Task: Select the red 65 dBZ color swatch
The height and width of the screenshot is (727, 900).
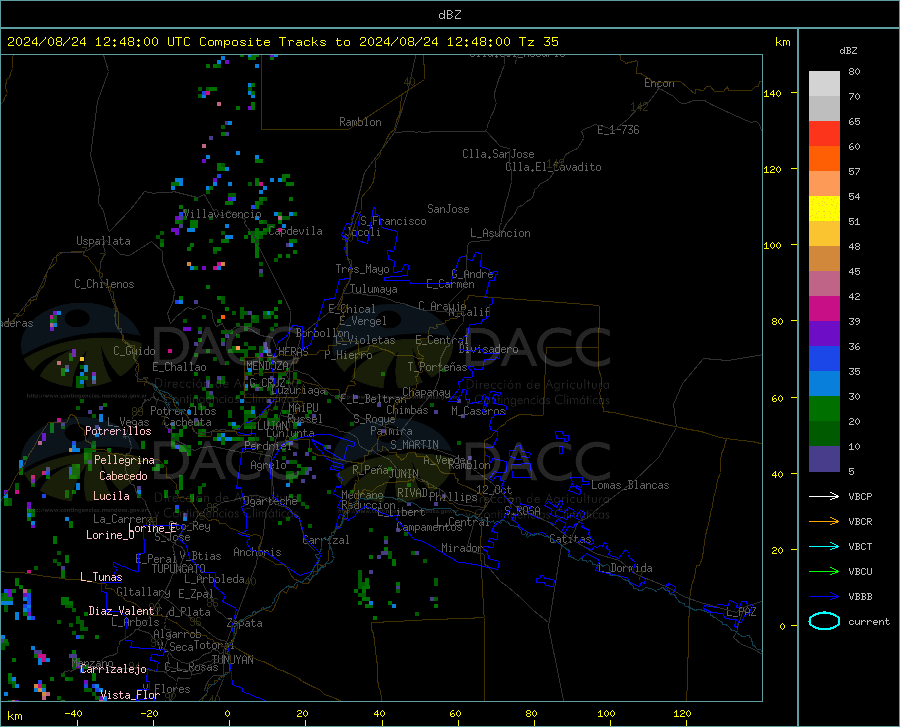Action: coord(824,134)
